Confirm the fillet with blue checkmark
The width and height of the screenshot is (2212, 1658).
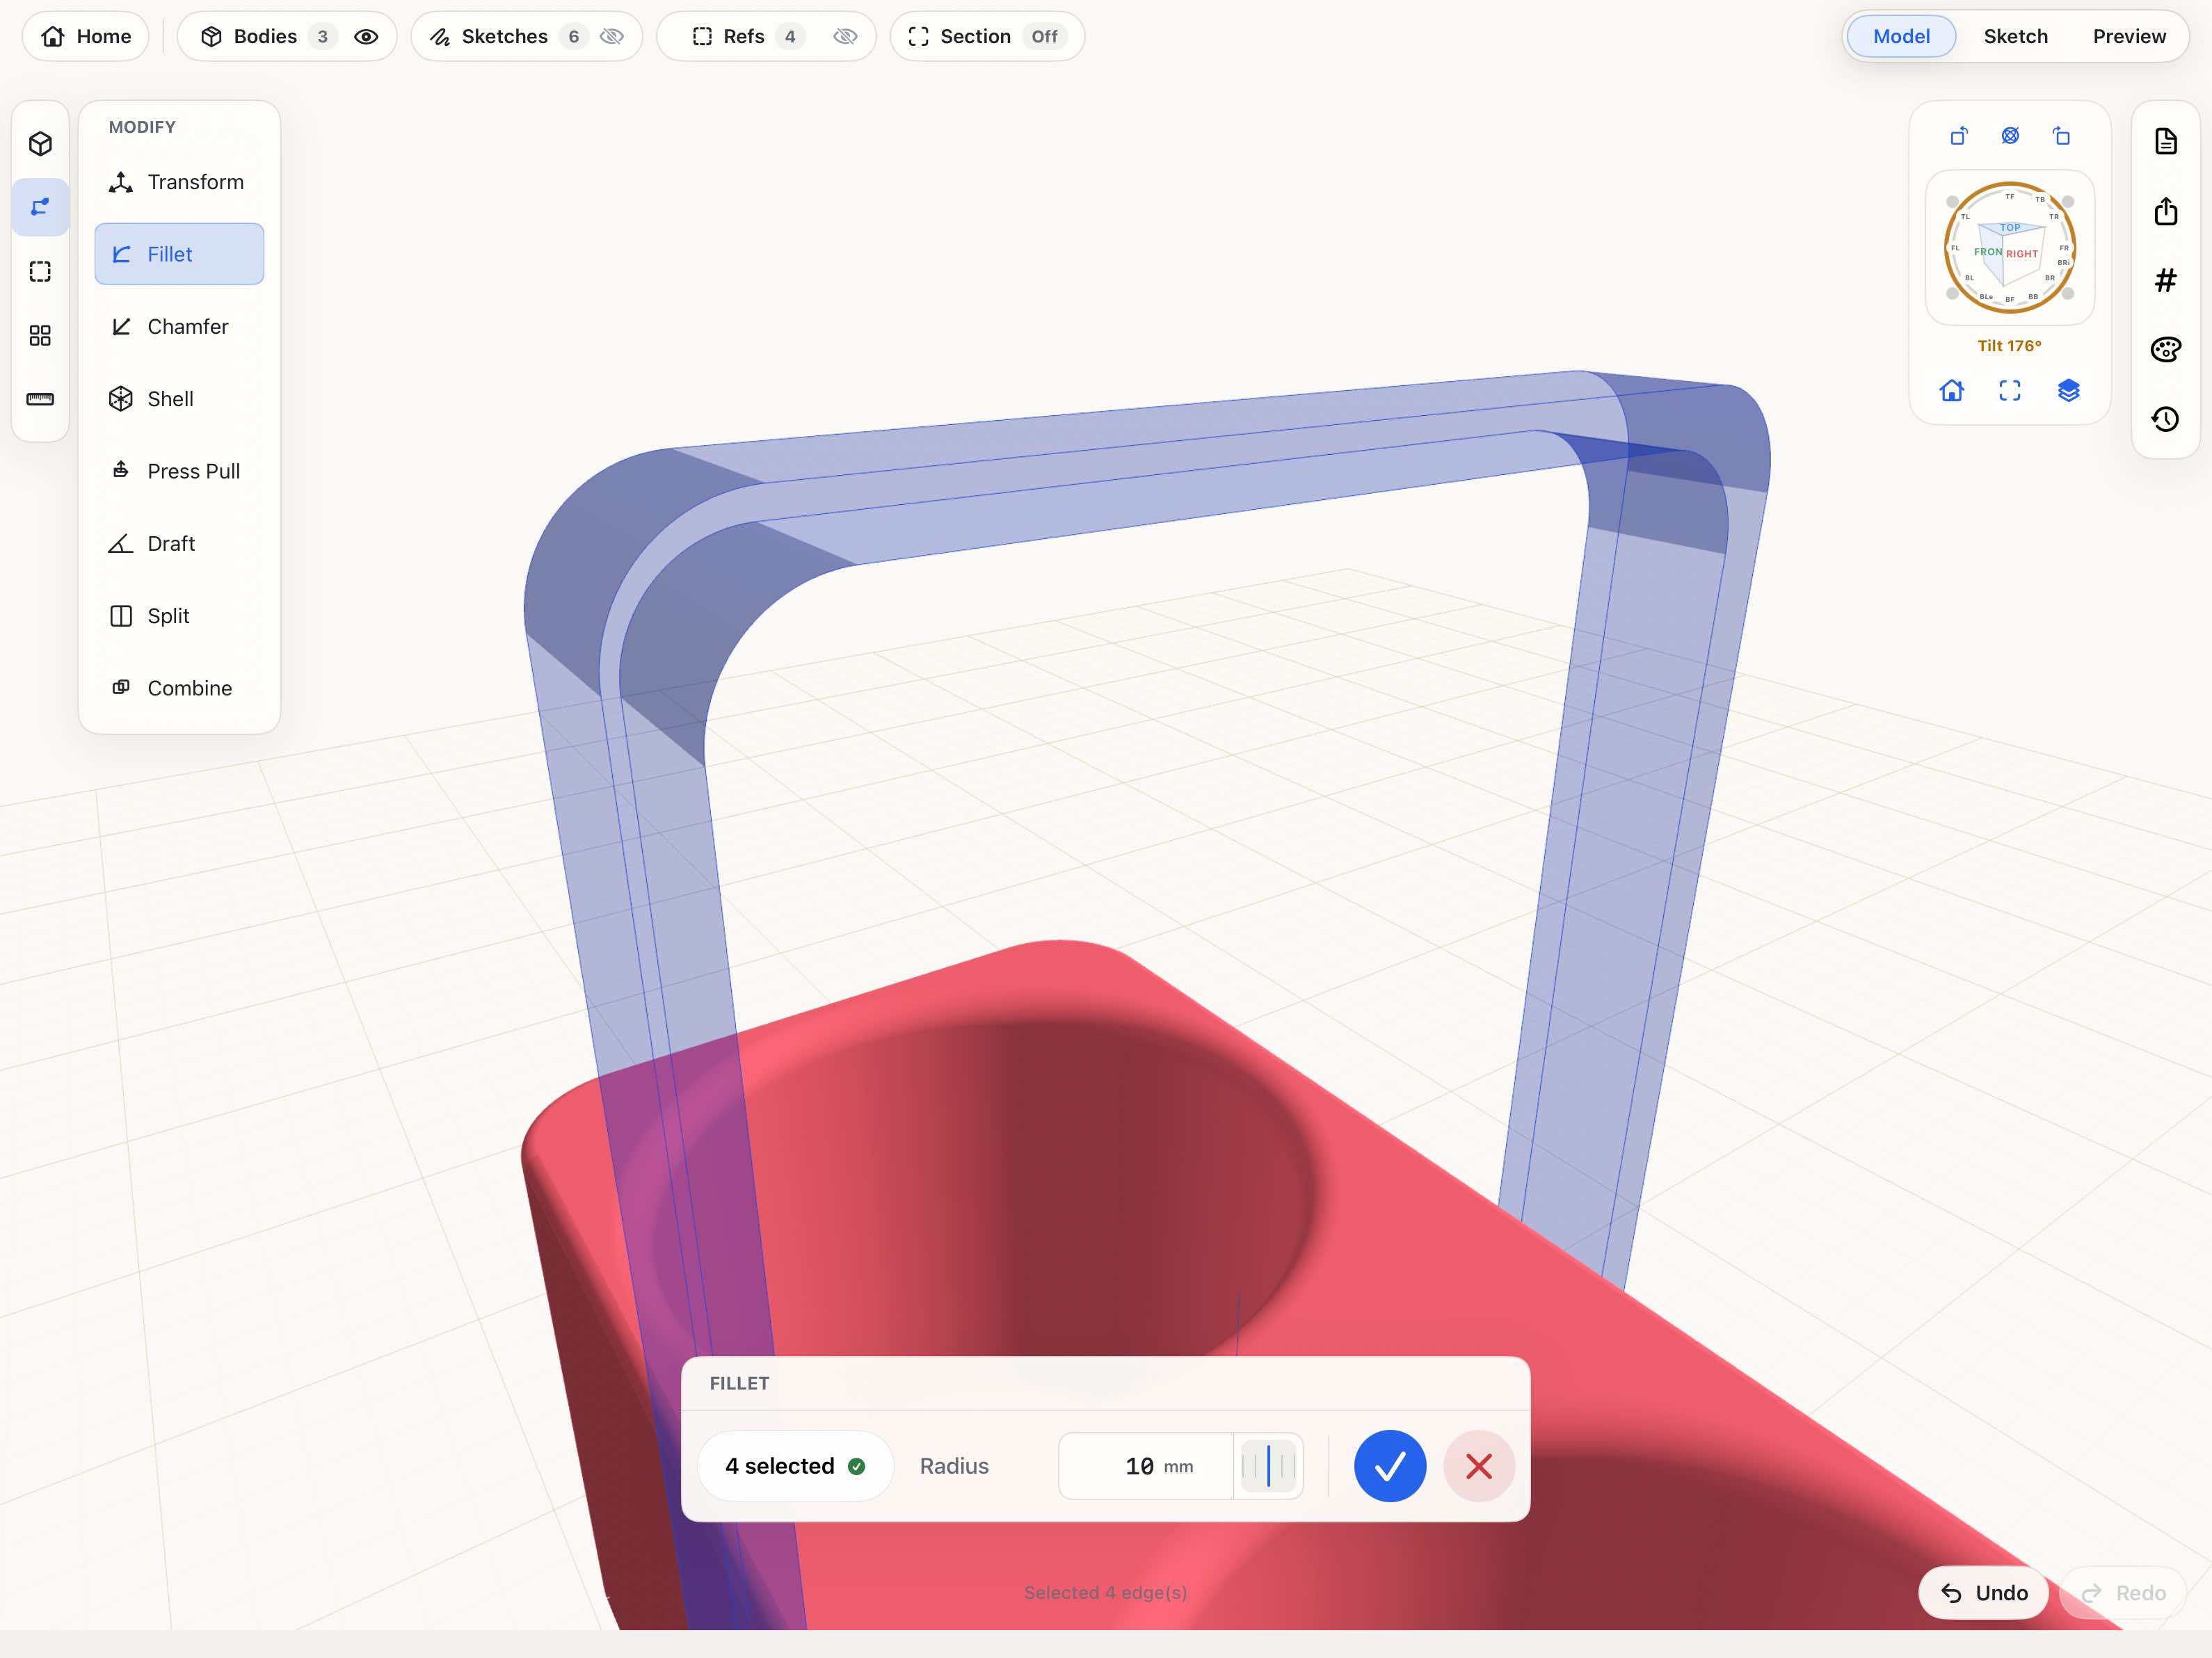[x=1390, y=1466]
